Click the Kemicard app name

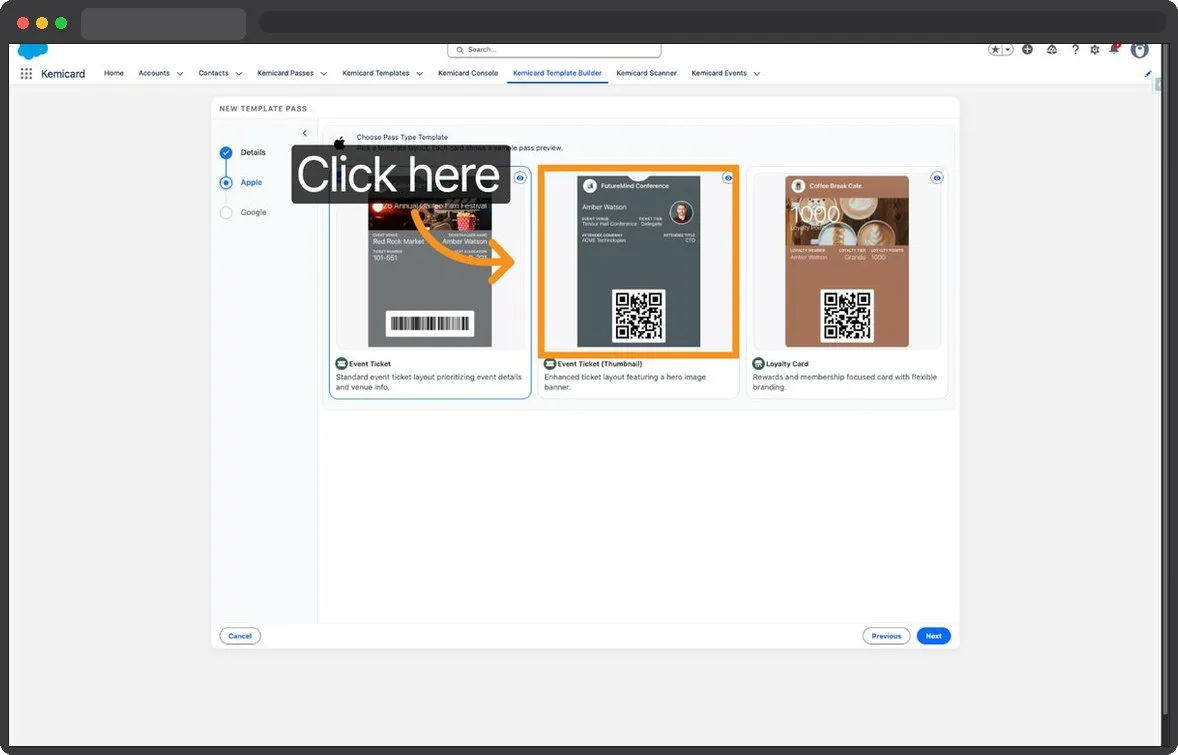[x=63, y=74]
